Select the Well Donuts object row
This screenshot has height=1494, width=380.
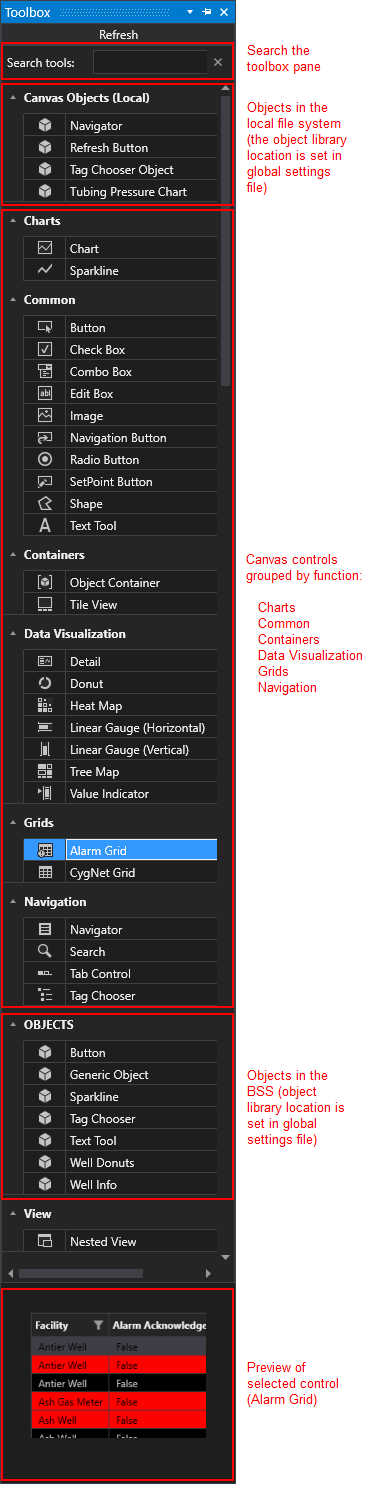pos(120,1163)
